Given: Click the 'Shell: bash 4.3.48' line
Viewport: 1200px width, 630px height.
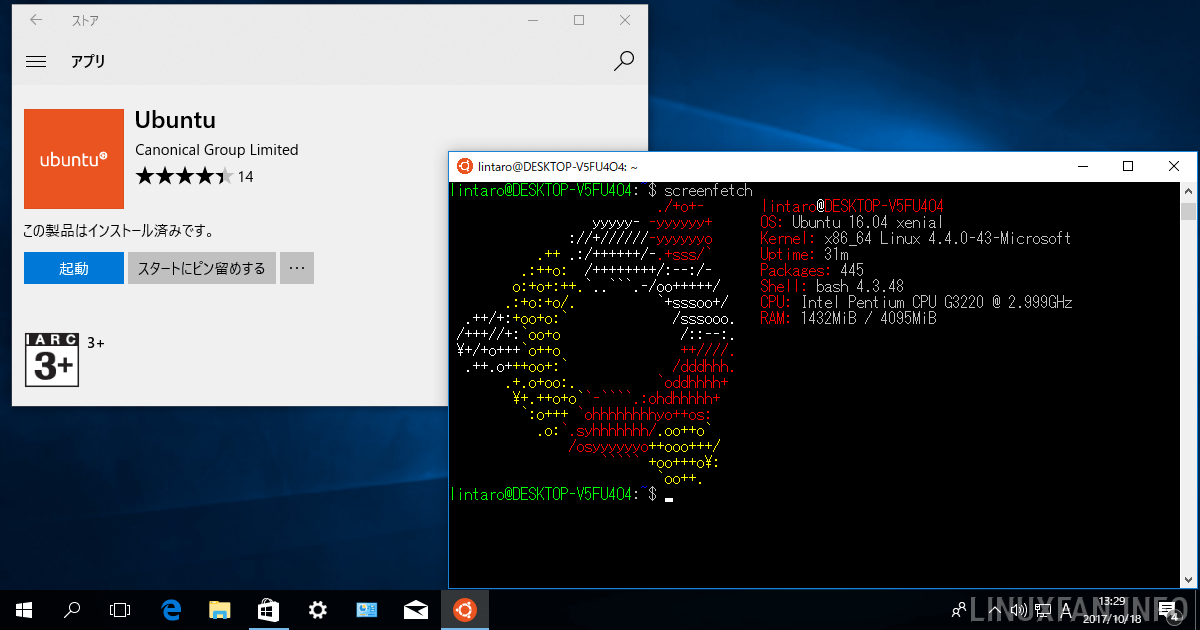Looking at the screenshot, I should click(832, 286).
